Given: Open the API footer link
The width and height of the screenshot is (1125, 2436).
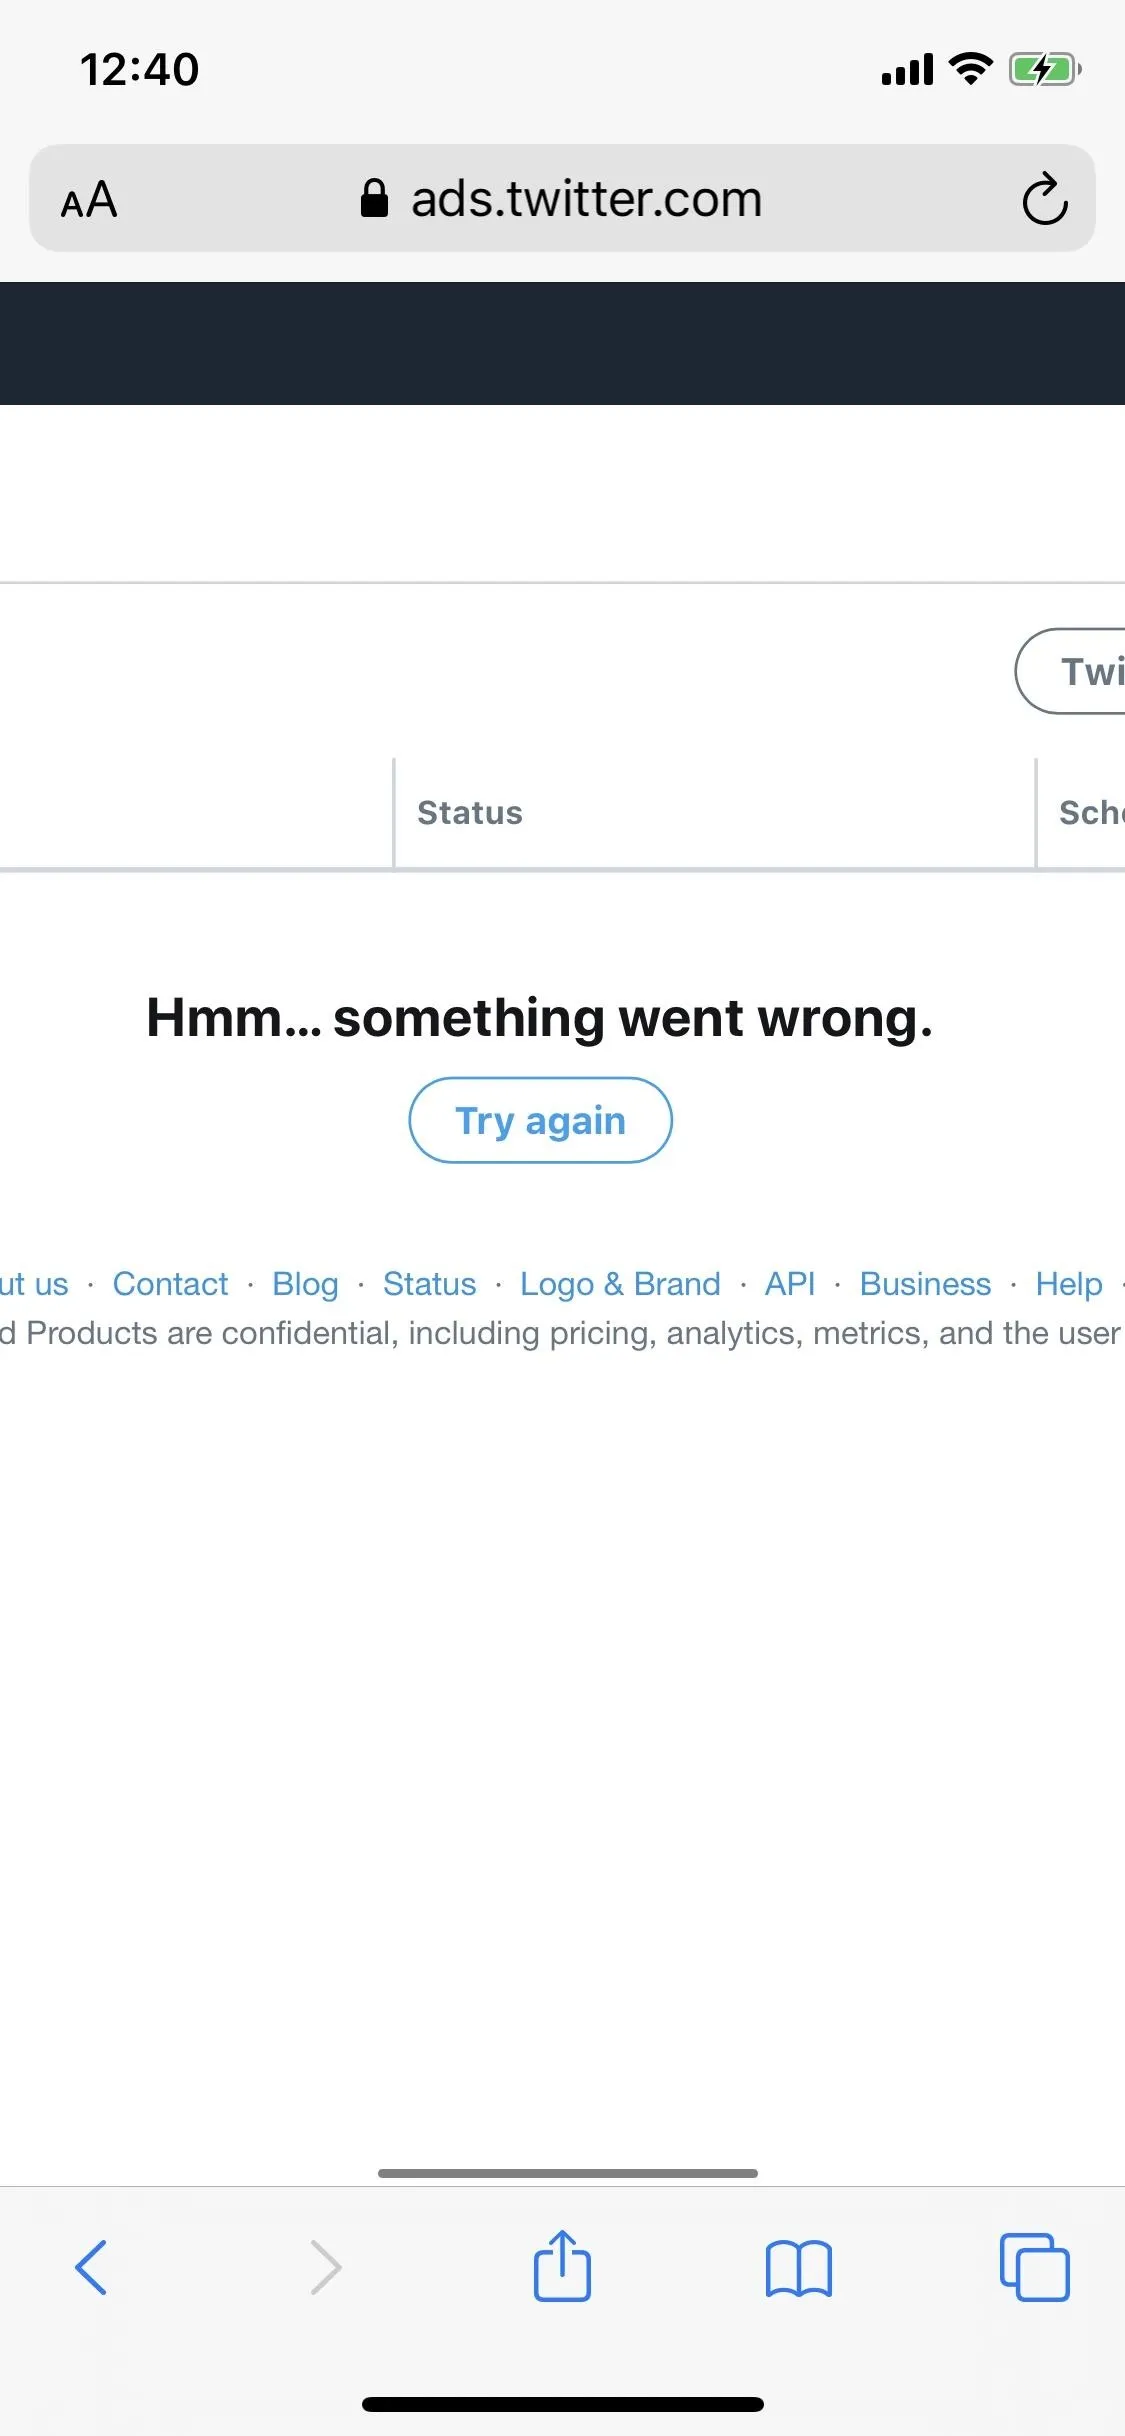Looking at the screenshot, I should (x=790, y=1284).
